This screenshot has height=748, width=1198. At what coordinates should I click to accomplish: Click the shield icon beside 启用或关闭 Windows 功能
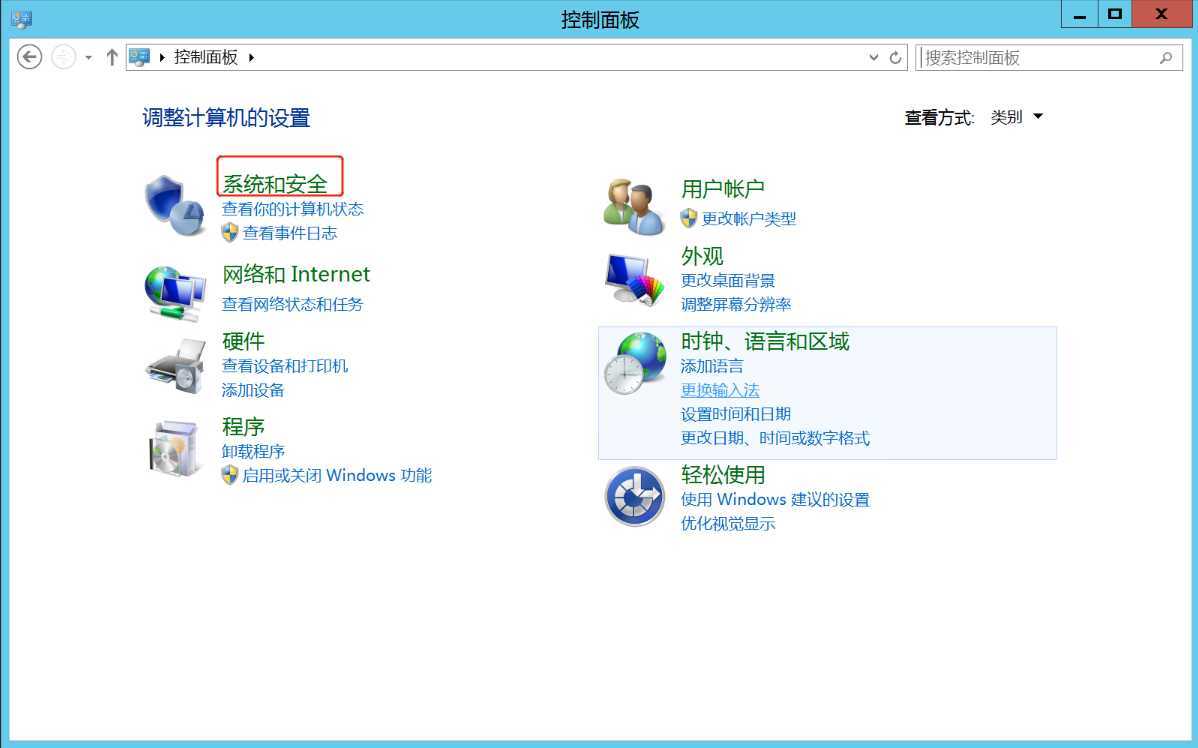point(230,475)
